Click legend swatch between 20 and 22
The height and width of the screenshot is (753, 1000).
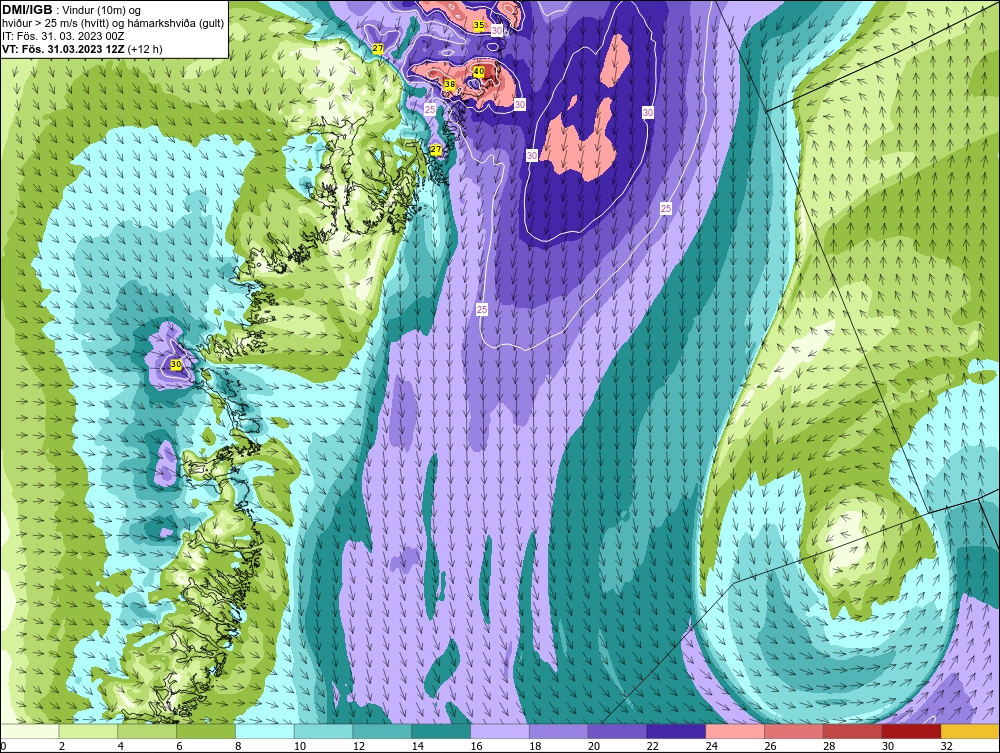click(617, 732)
